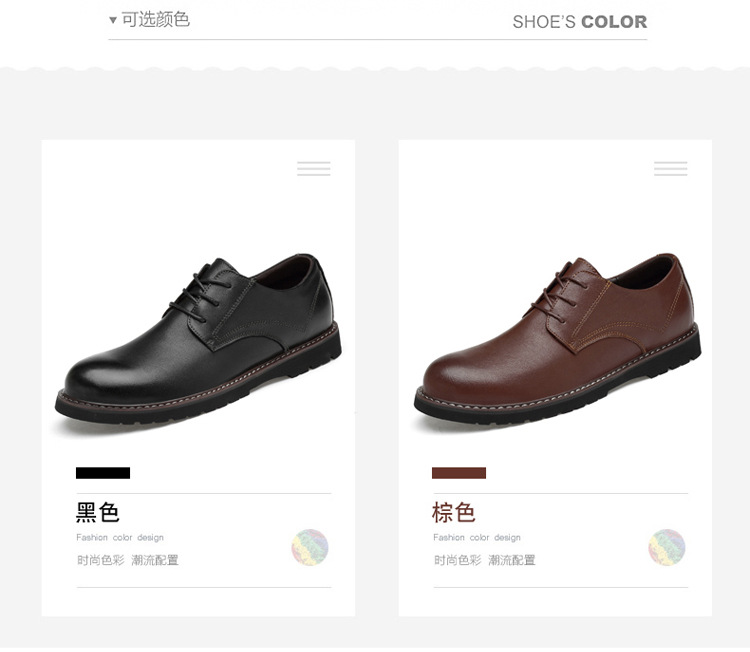Screen dimensions: 750x652
Task: Click 时尚色彩 text in the brown shoe card
Action: click(x=458, y=560)
